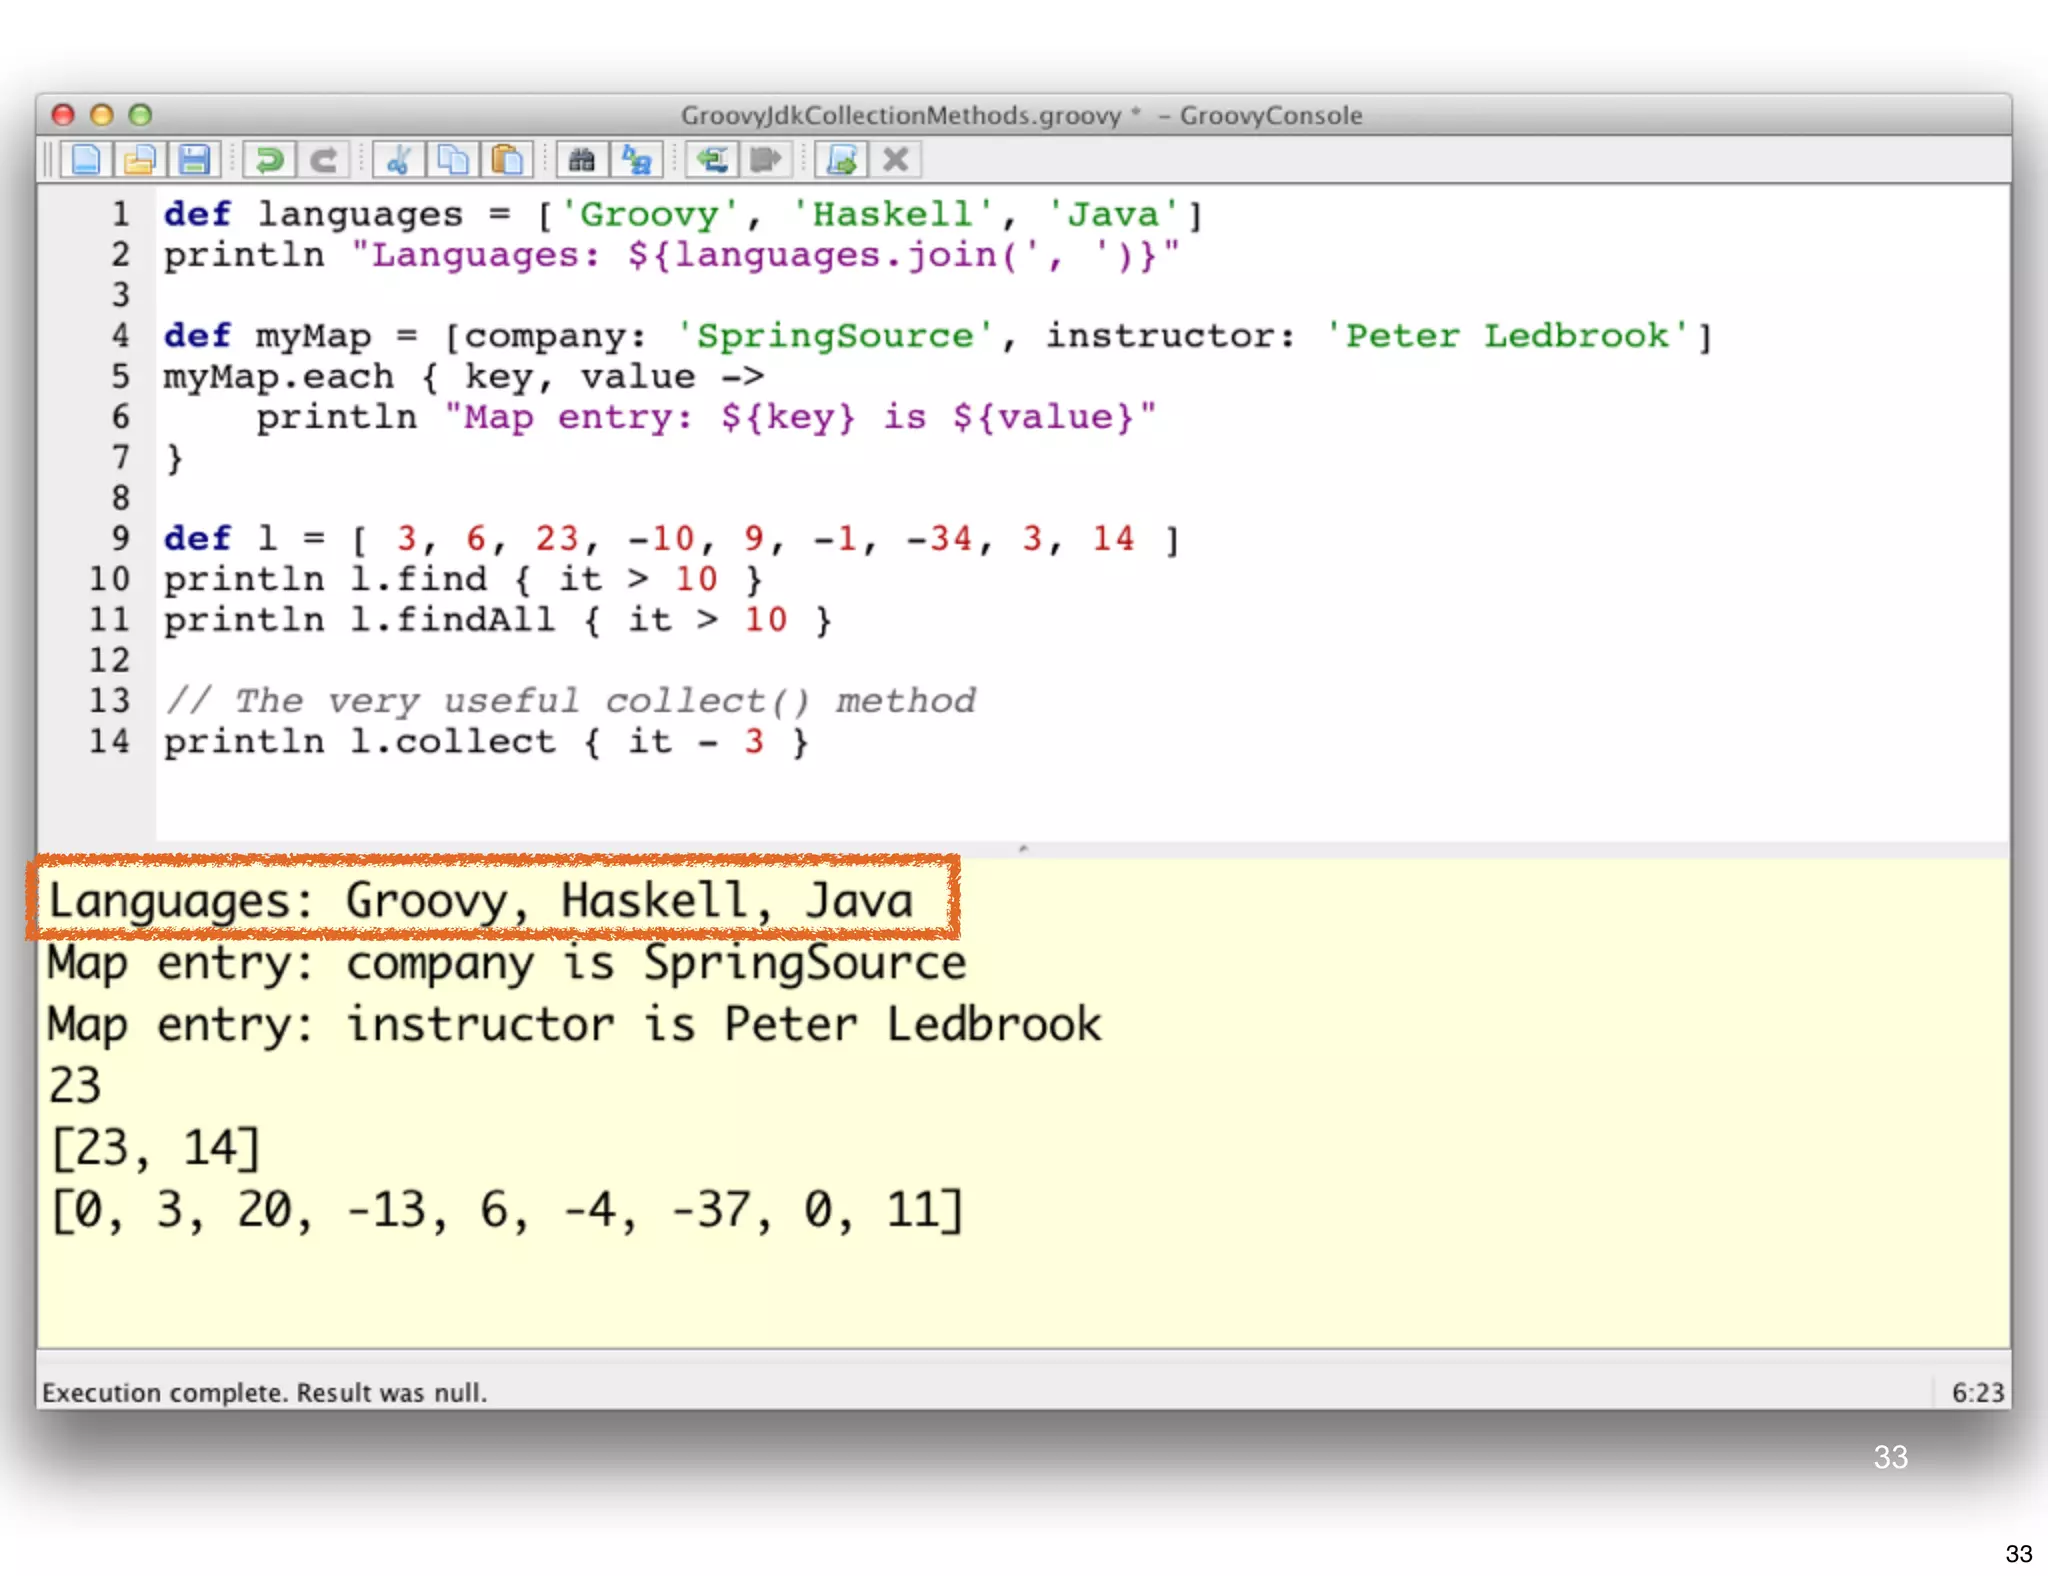This screenshot has height=1576, width=2048.
Task: Click the Replace text icon
Action: pyautogui.click(x=636, y=160)
